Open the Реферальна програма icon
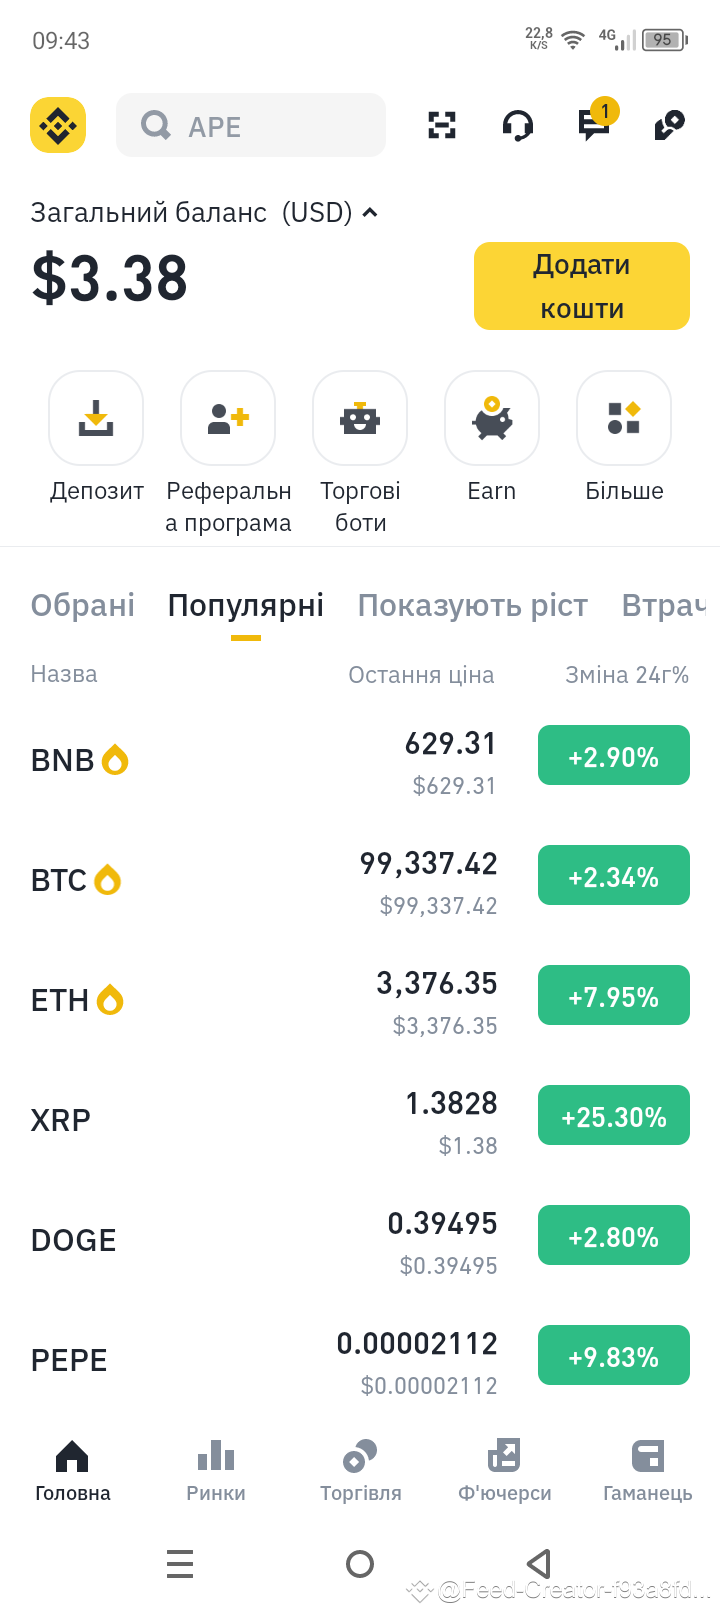 tap(228, 418)
